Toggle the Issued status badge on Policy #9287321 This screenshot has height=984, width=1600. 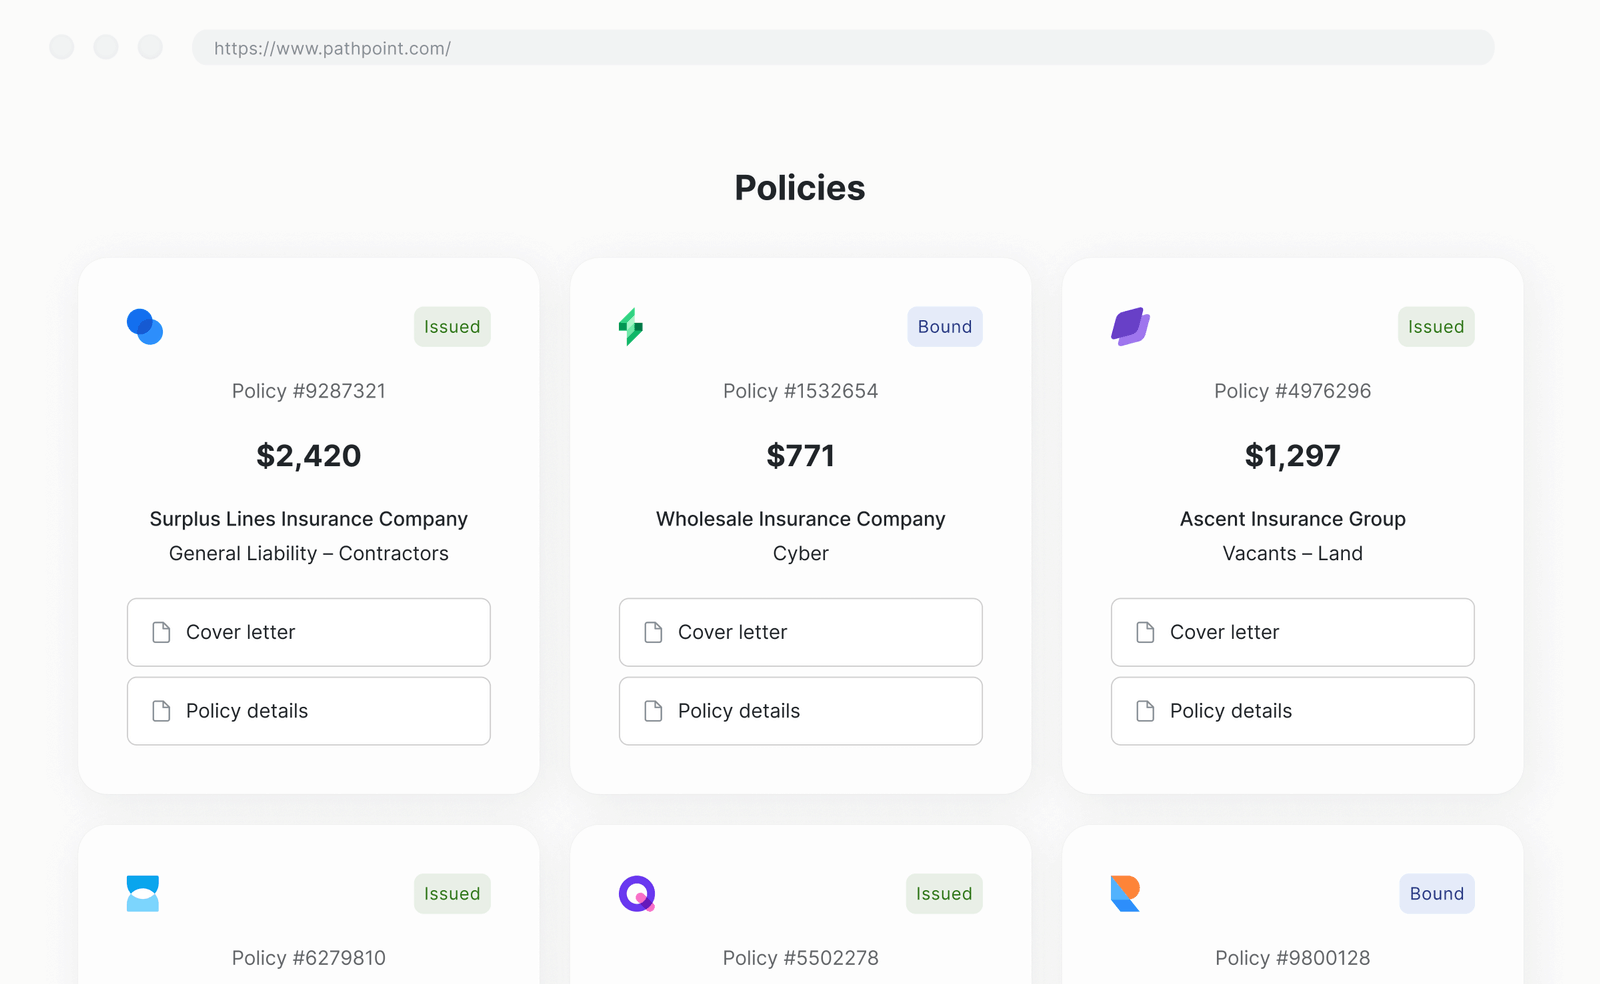click(452, 327)
